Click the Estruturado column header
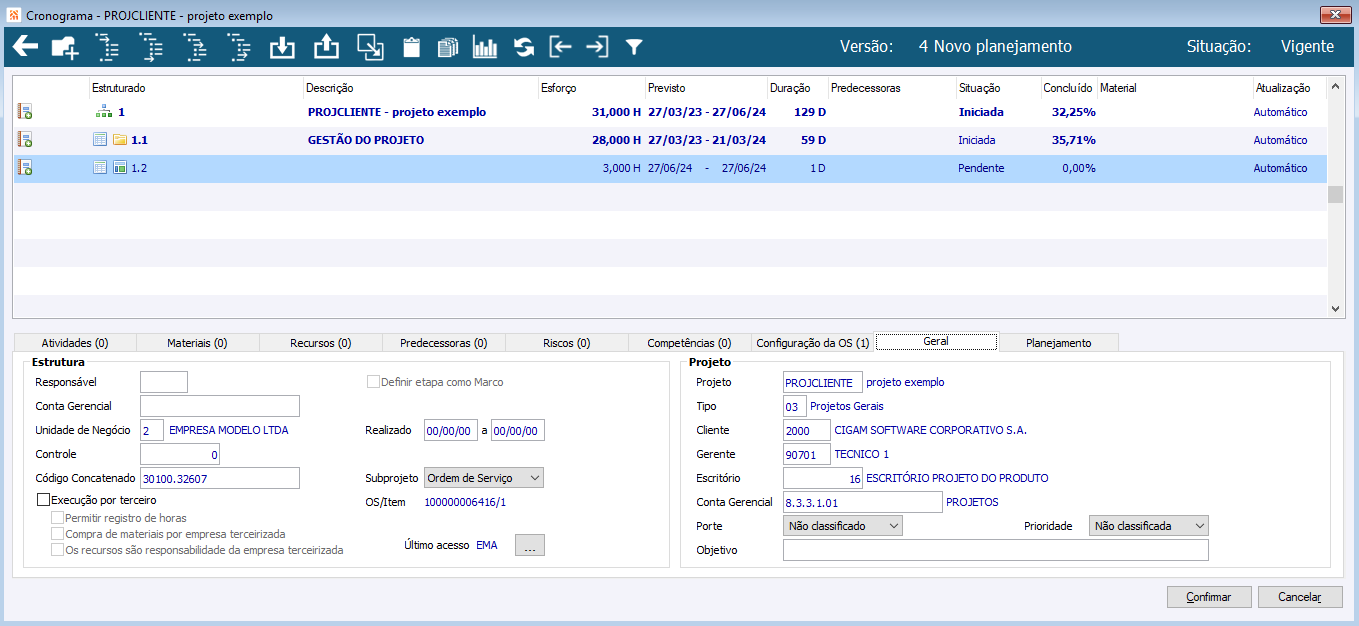 point(196,88)
